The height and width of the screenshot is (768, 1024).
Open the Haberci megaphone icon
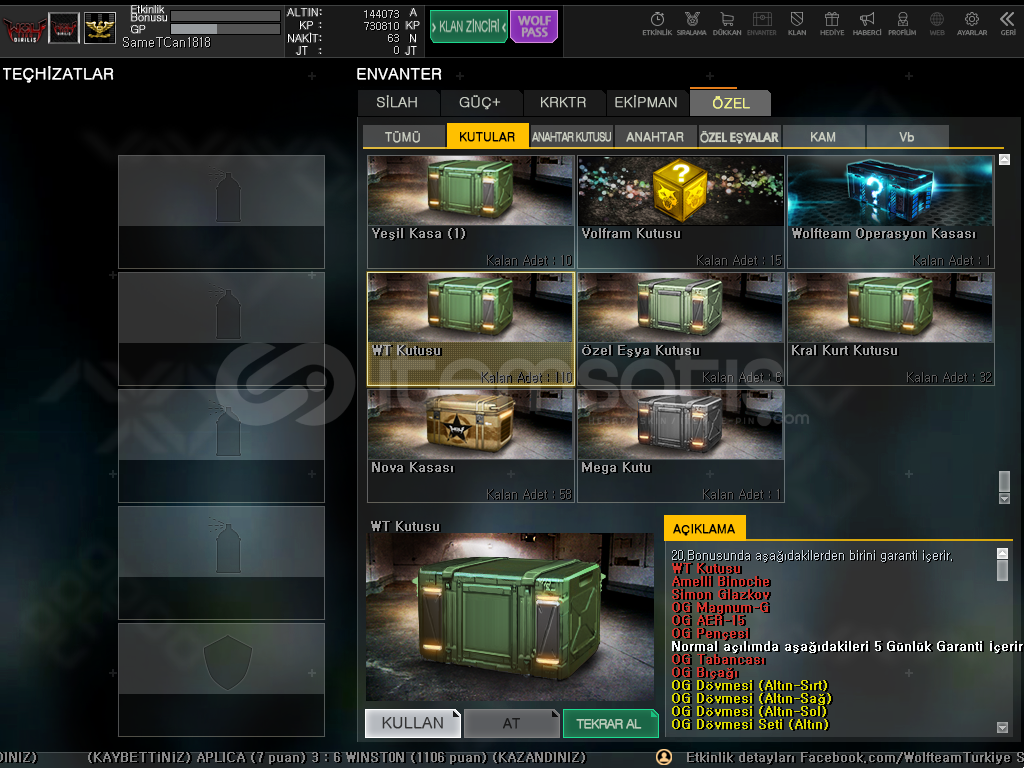(867, 23)
